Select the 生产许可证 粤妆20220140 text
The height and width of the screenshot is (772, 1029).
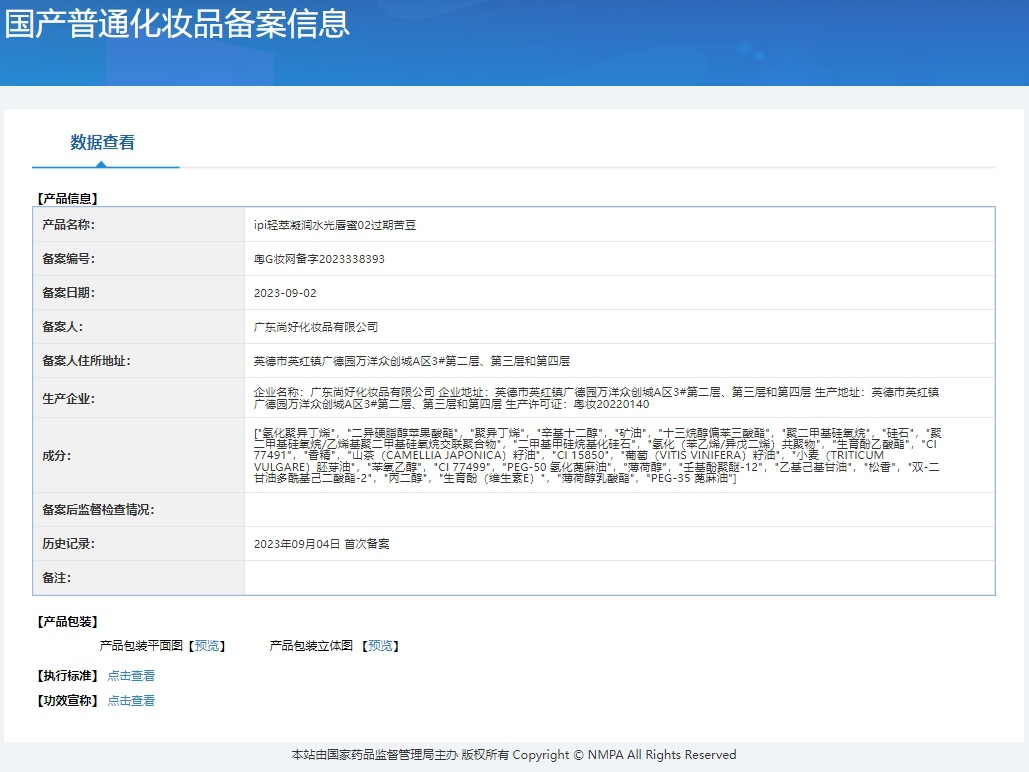[577, 404]
